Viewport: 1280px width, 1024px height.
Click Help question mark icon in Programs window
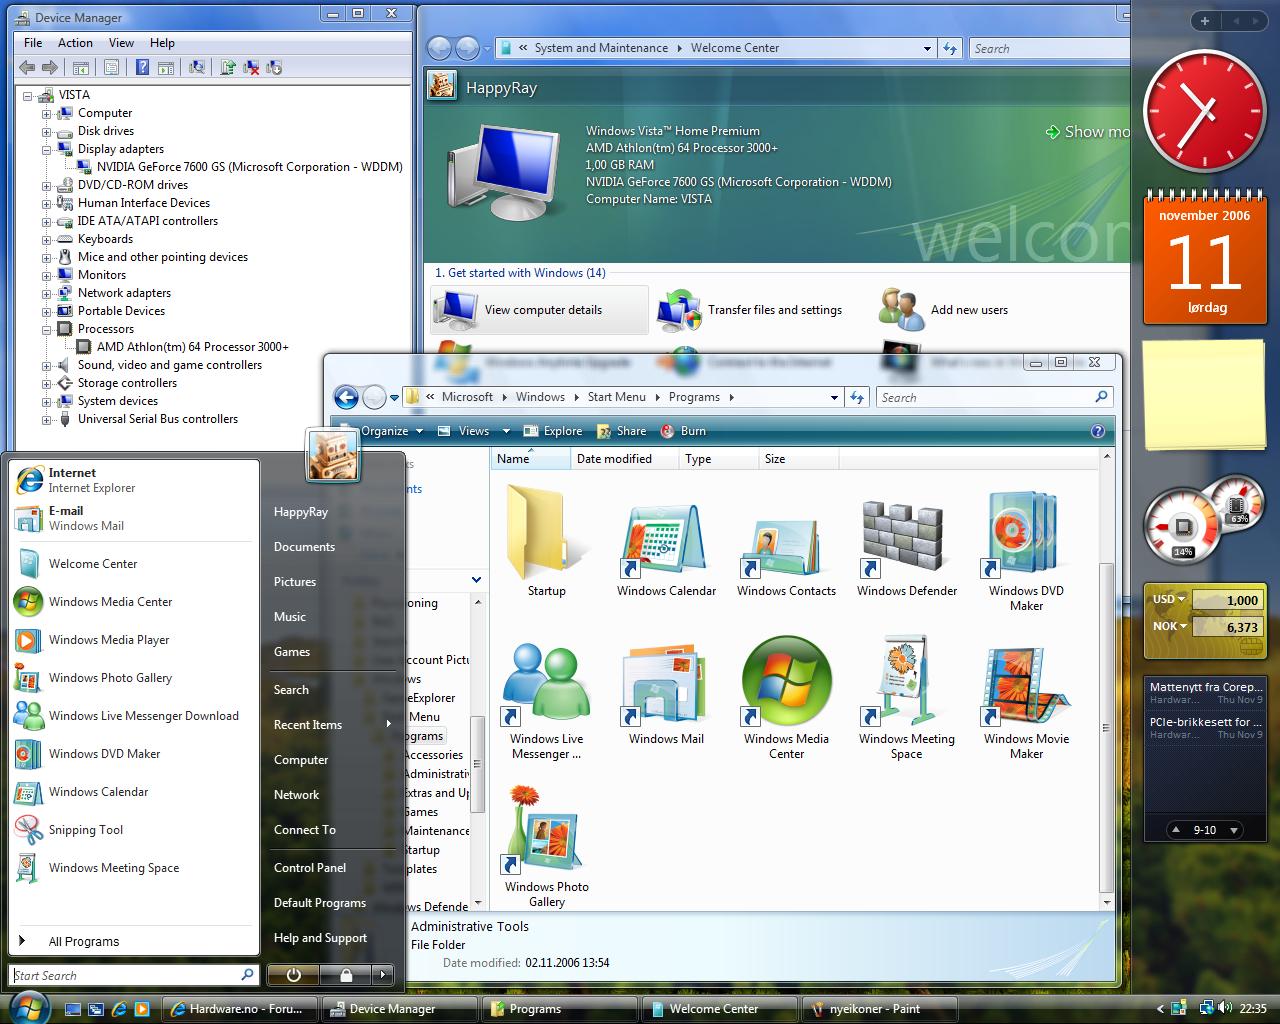[x=1097, y=431]
